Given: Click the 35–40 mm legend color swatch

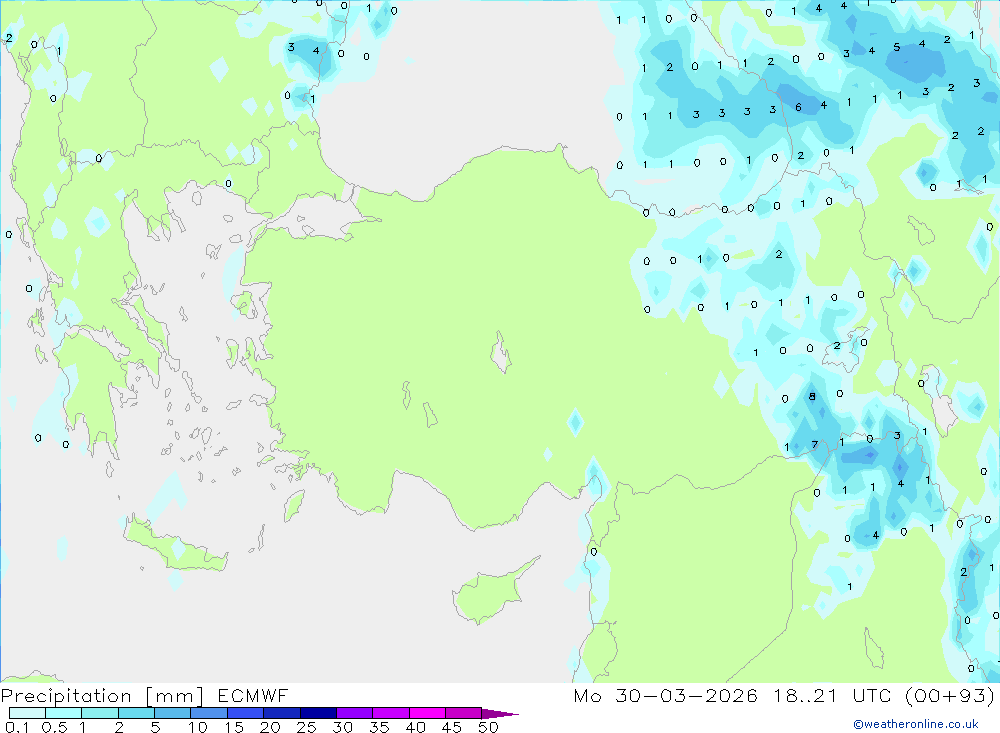Looking at the screenshot, I should click(x=391, y=713).
